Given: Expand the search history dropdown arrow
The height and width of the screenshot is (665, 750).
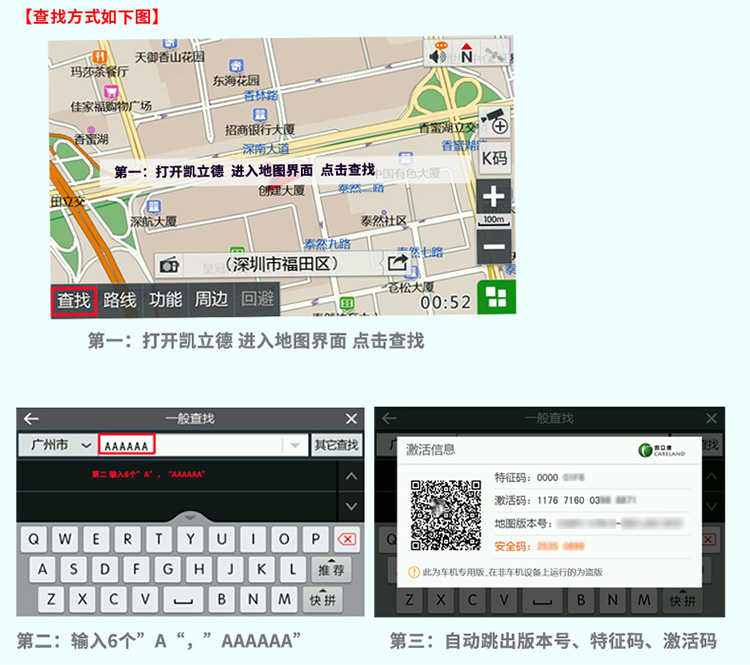Looking at the screenshot, I should [295, 445].
